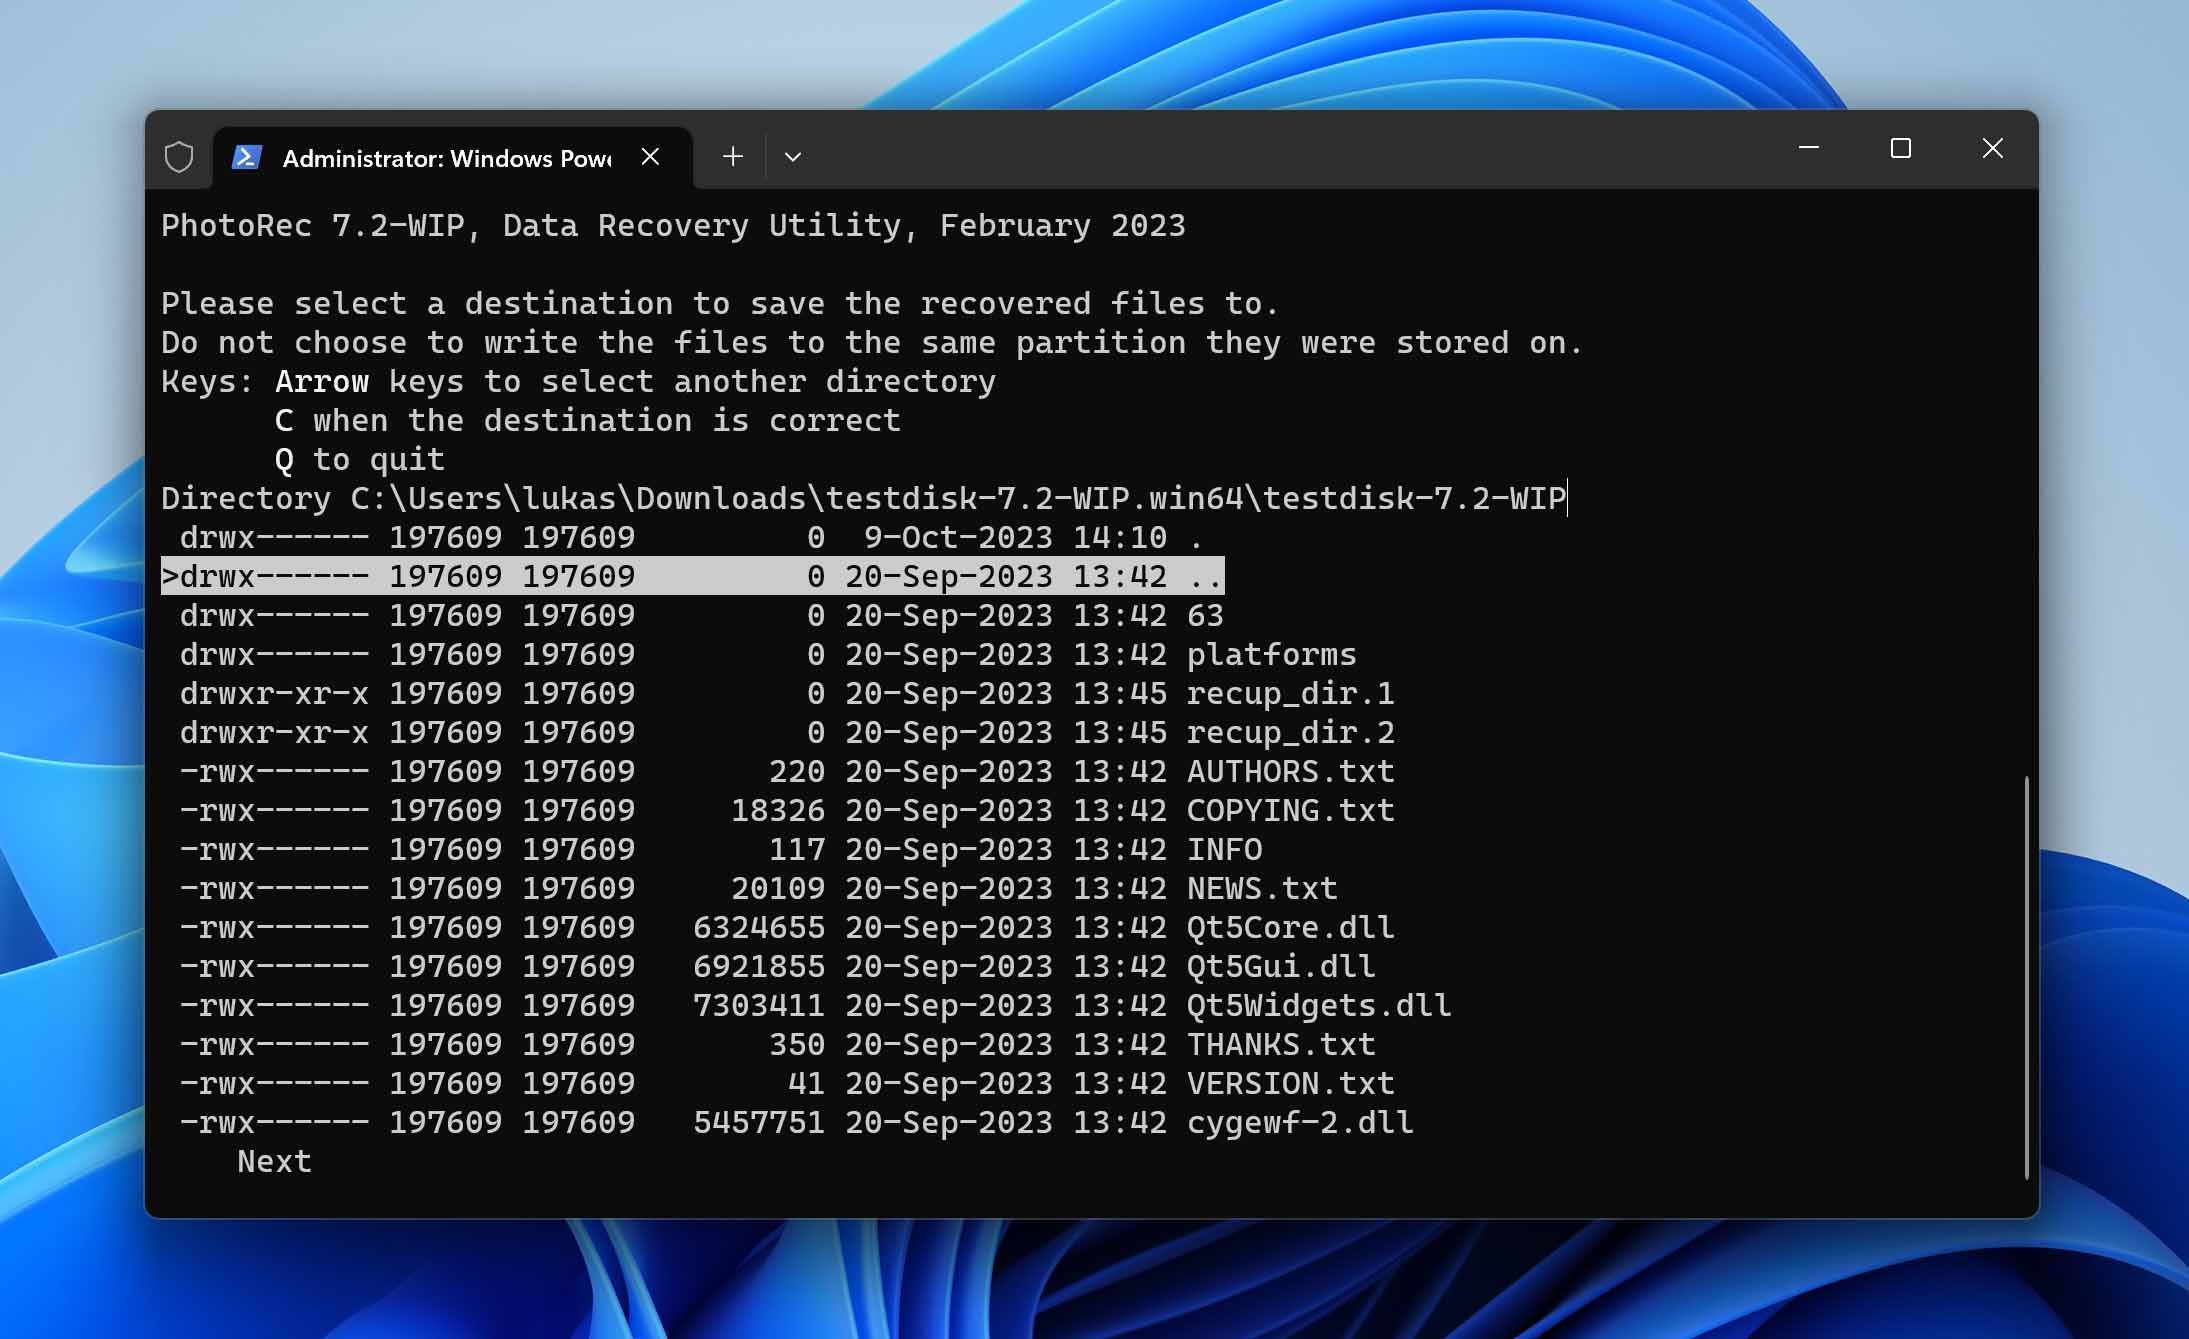The width and height of the screenshot is (2189, 1339).
Task: Click the VERSION.txt file entry
Action: pyautogui.click(x=787, y=1083)
